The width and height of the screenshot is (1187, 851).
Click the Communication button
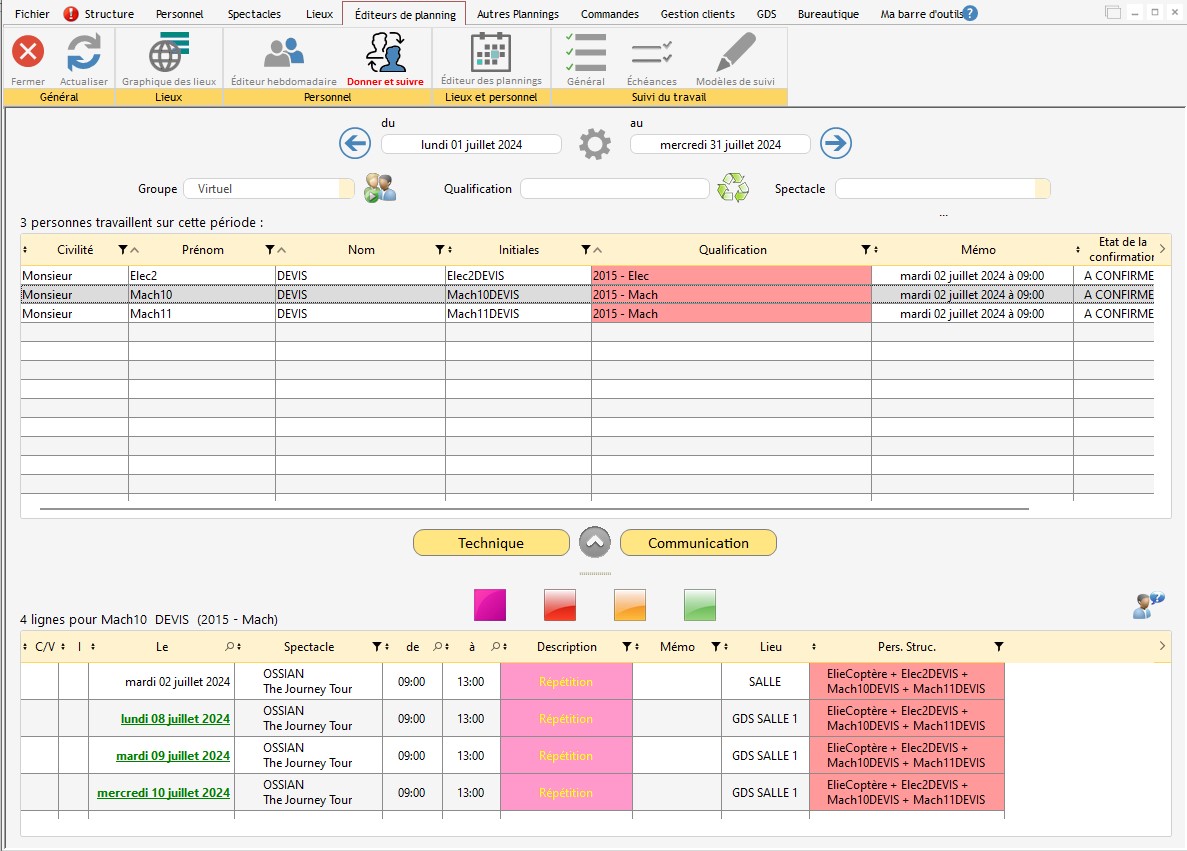click(698, 543)
